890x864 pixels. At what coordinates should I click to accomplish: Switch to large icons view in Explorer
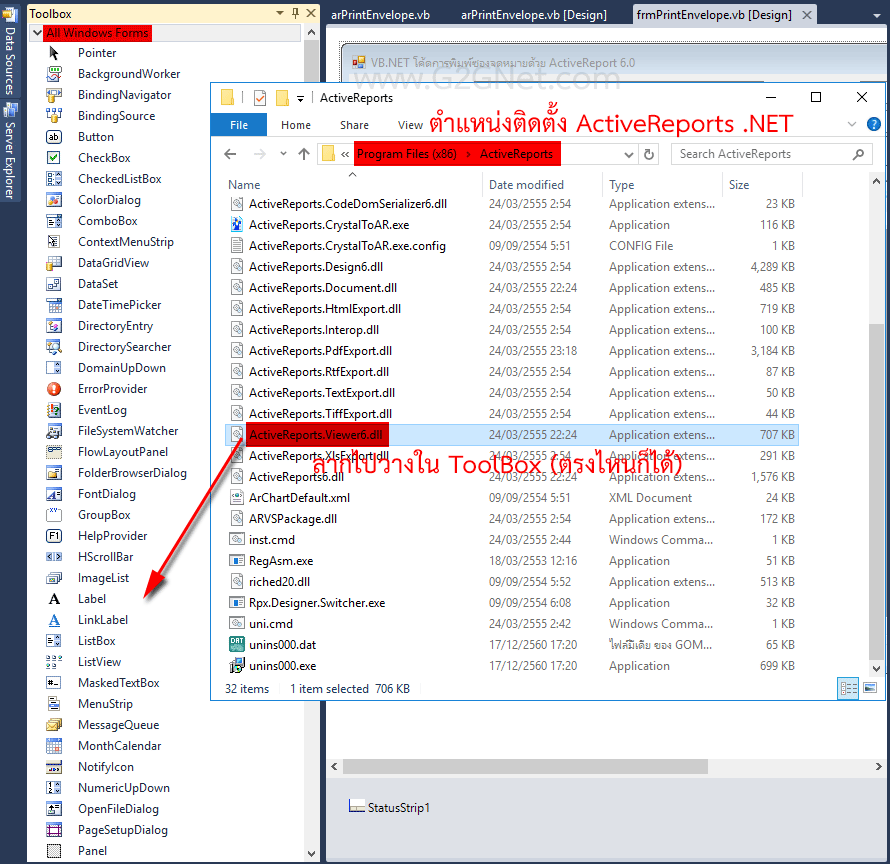point(870,689)
